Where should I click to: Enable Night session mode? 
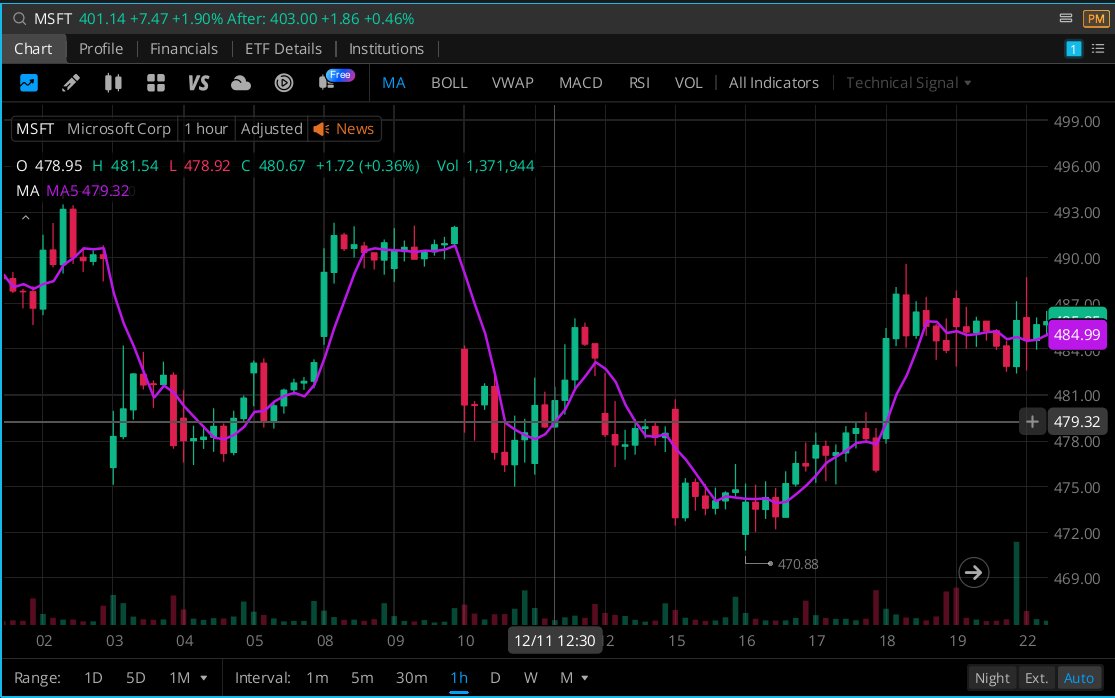[992, 678]
